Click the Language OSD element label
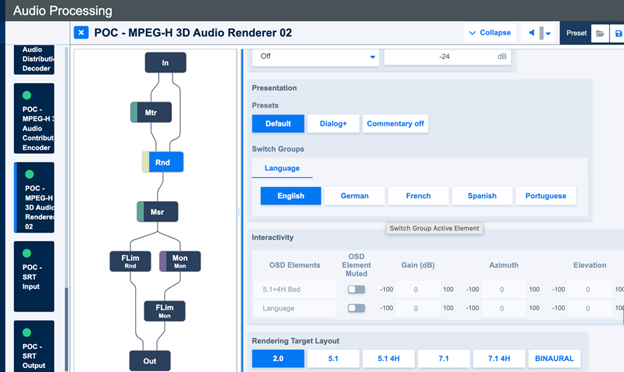Screen dimensions: 624x372 278,308
